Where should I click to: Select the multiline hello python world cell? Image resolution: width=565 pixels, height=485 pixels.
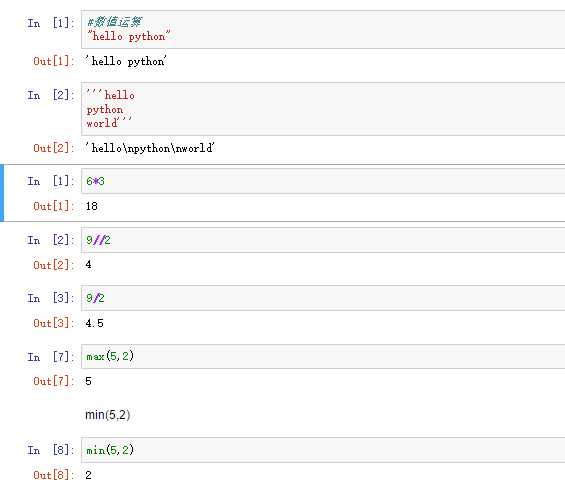tap(323, 109)
